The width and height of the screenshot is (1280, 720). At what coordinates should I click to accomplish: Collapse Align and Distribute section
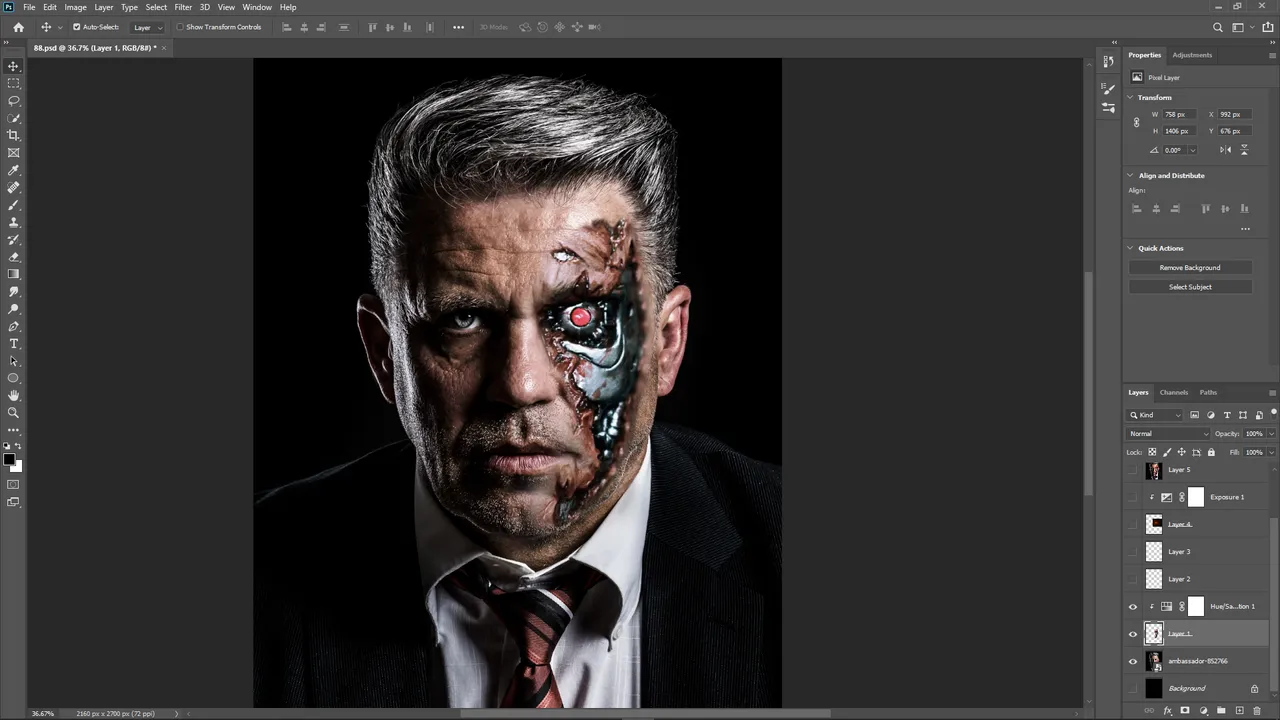pos(1130,176)
